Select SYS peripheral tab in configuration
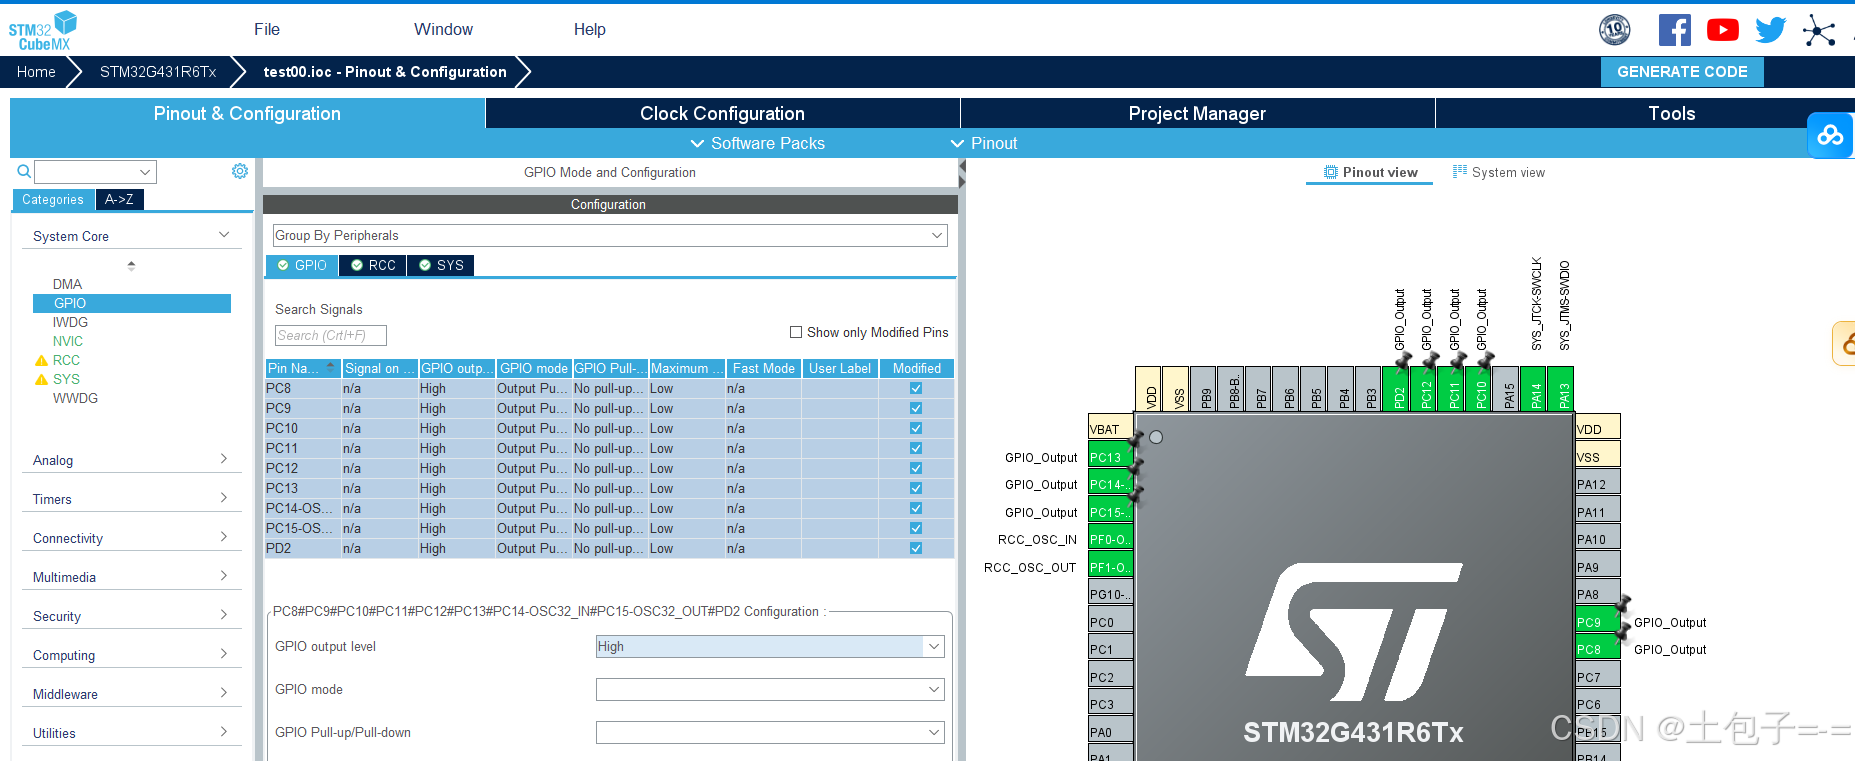The height and width of the screenshot is (761, 1855). pos(441,265)
